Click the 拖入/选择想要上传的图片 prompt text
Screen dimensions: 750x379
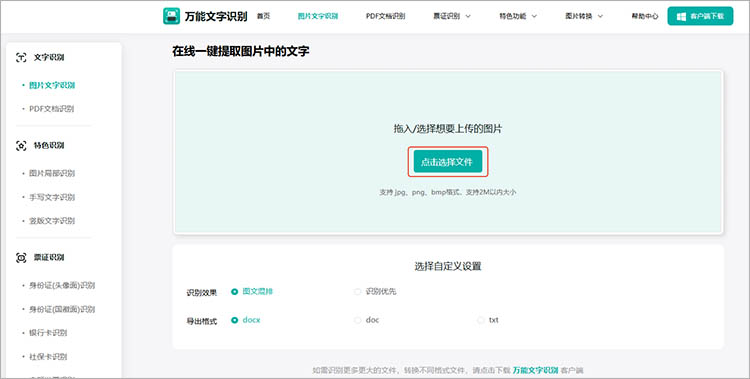tap(448, 129)
